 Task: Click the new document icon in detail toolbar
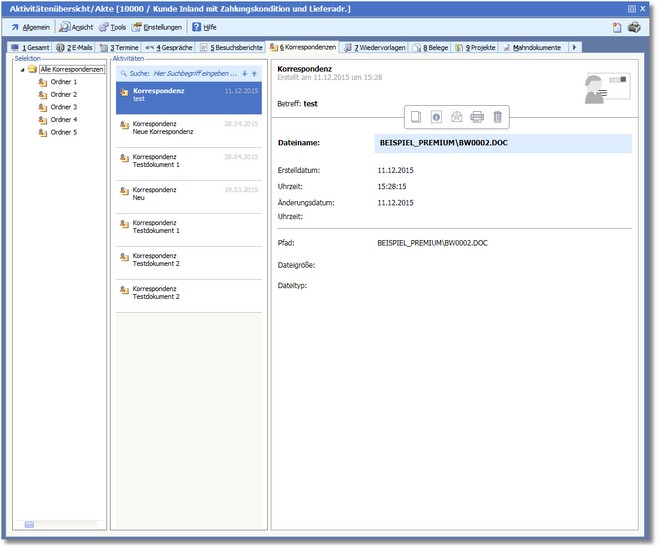[416, 117]
